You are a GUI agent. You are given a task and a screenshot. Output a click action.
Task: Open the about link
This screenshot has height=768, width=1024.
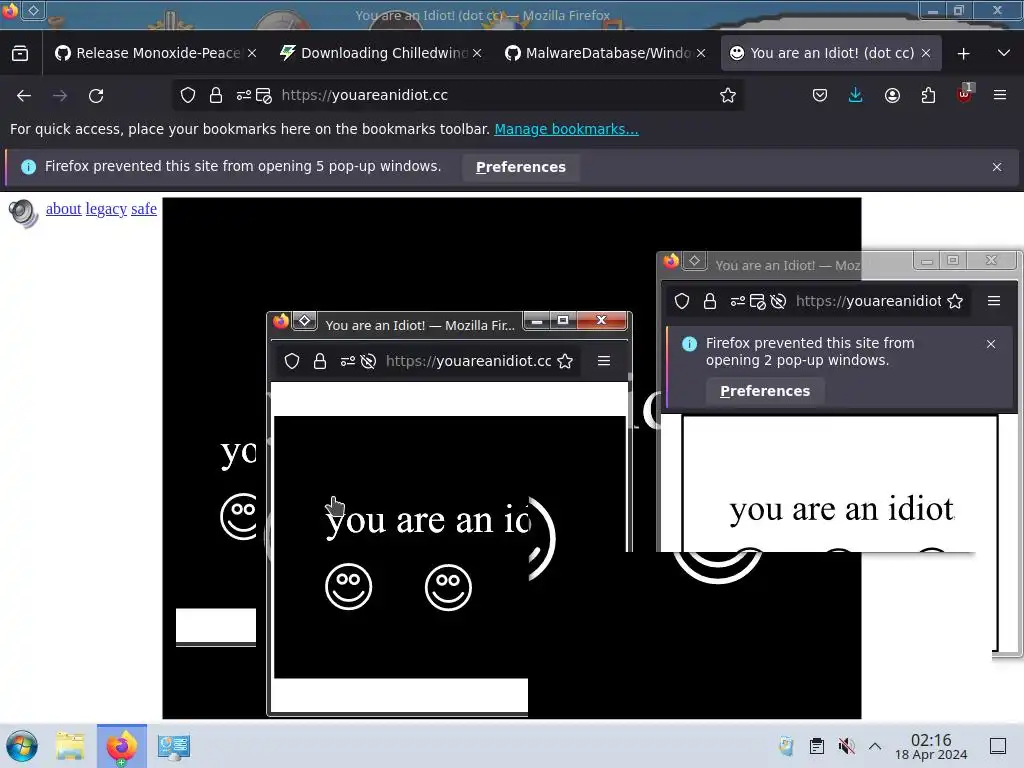tap(63, 209)
